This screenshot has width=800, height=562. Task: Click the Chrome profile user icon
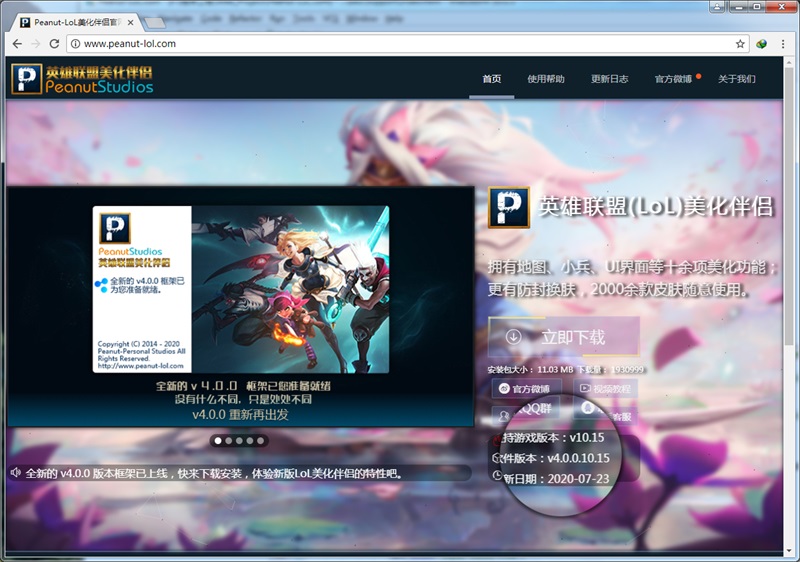[717, 7]
